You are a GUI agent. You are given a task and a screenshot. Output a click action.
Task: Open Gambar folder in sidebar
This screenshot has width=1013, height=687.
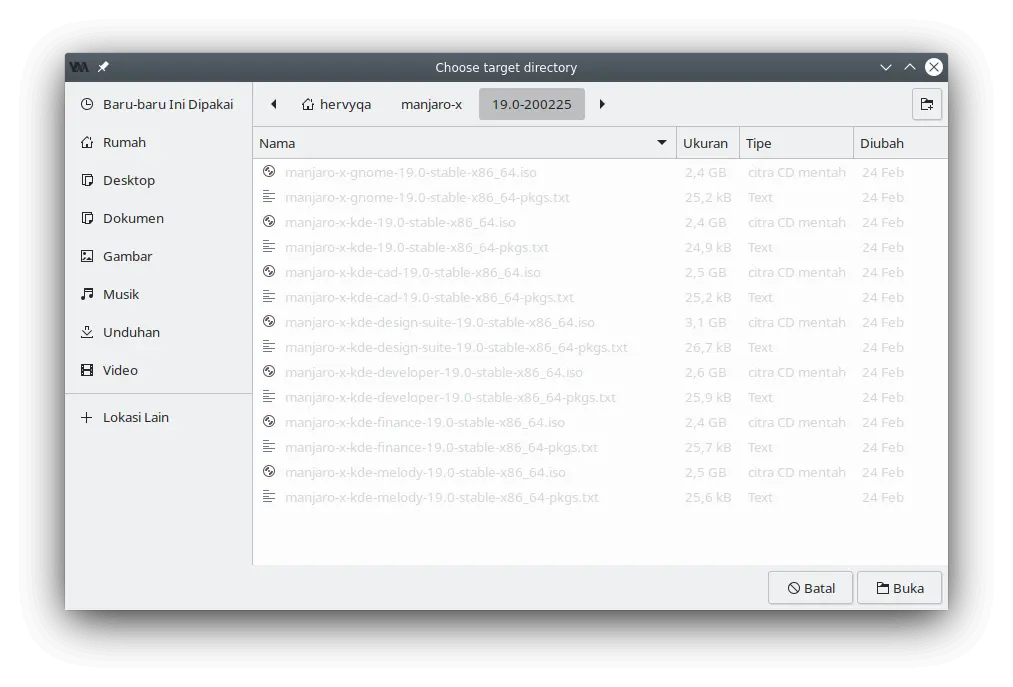(x=158, y=256)
